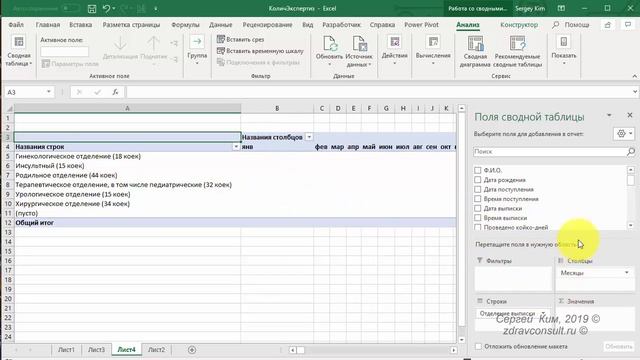The image size is (640, 360).
Task: Click the search magnifier in fields pane
Action: (x=631, y=151)
